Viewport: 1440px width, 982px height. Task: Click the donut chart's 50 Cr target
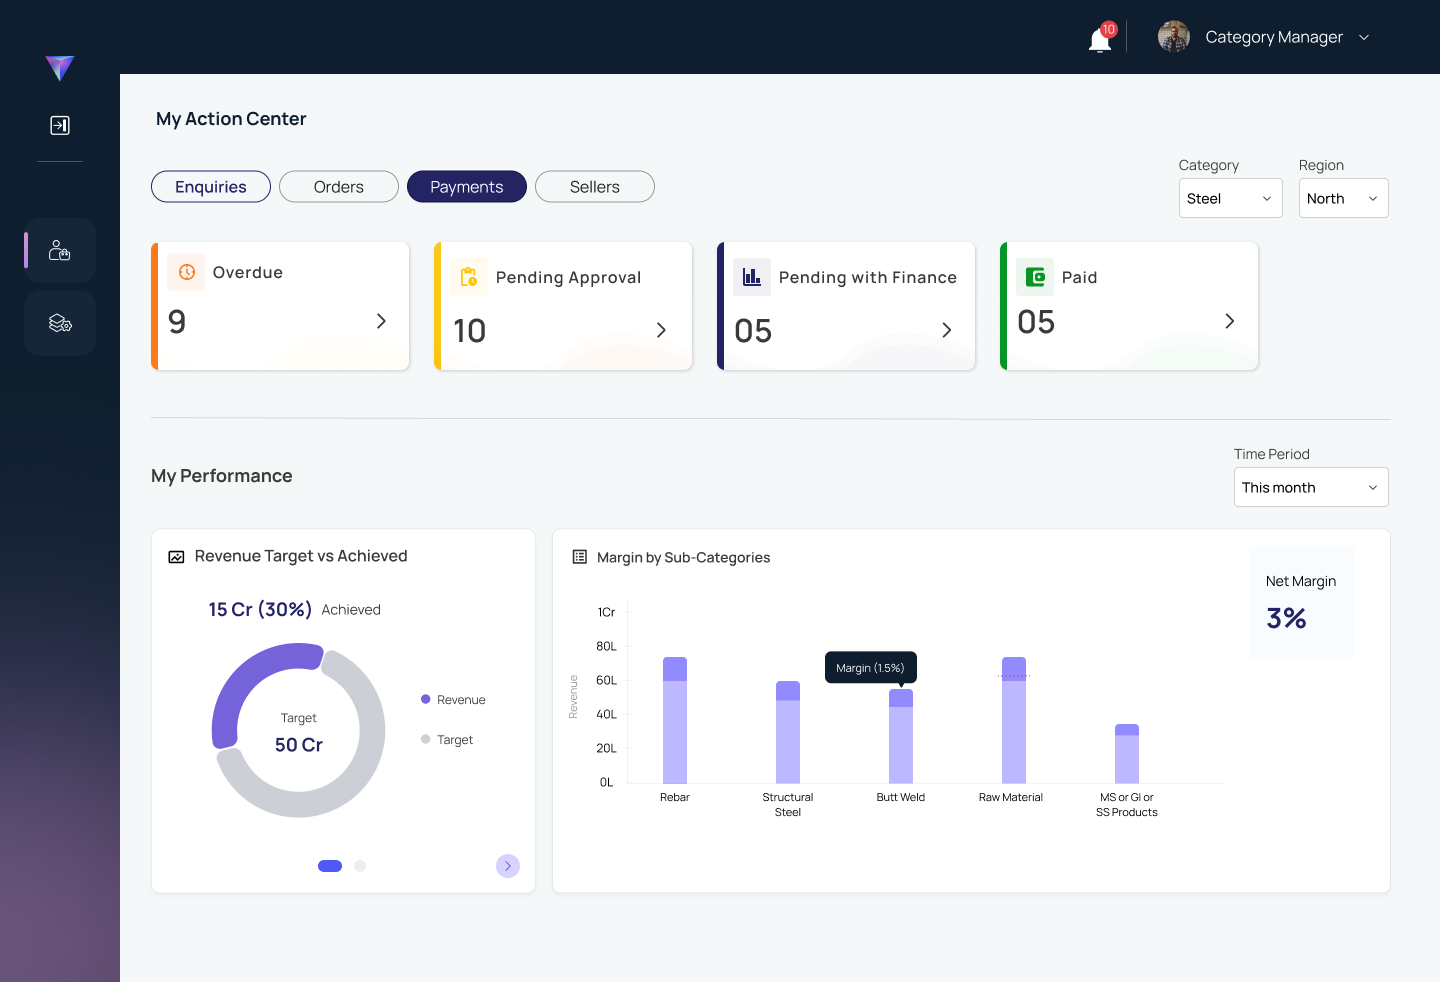coord(299,745)
